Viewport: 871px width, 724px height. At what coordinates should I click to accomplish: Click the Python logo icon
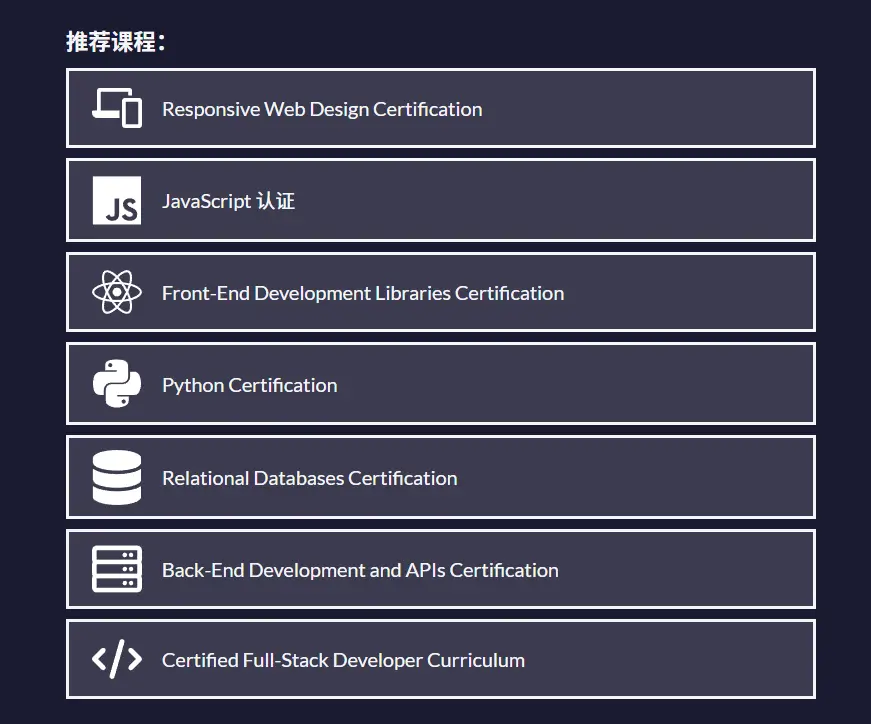coord(117,384)
